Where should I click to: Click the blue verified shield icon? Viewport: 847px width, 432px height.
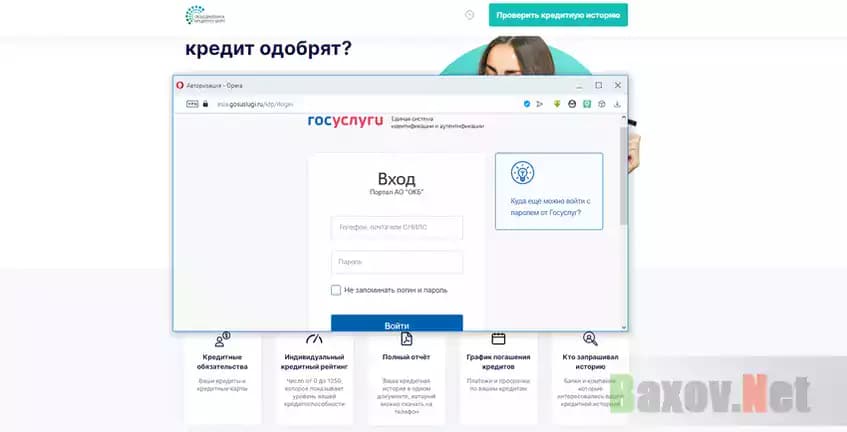527,104
